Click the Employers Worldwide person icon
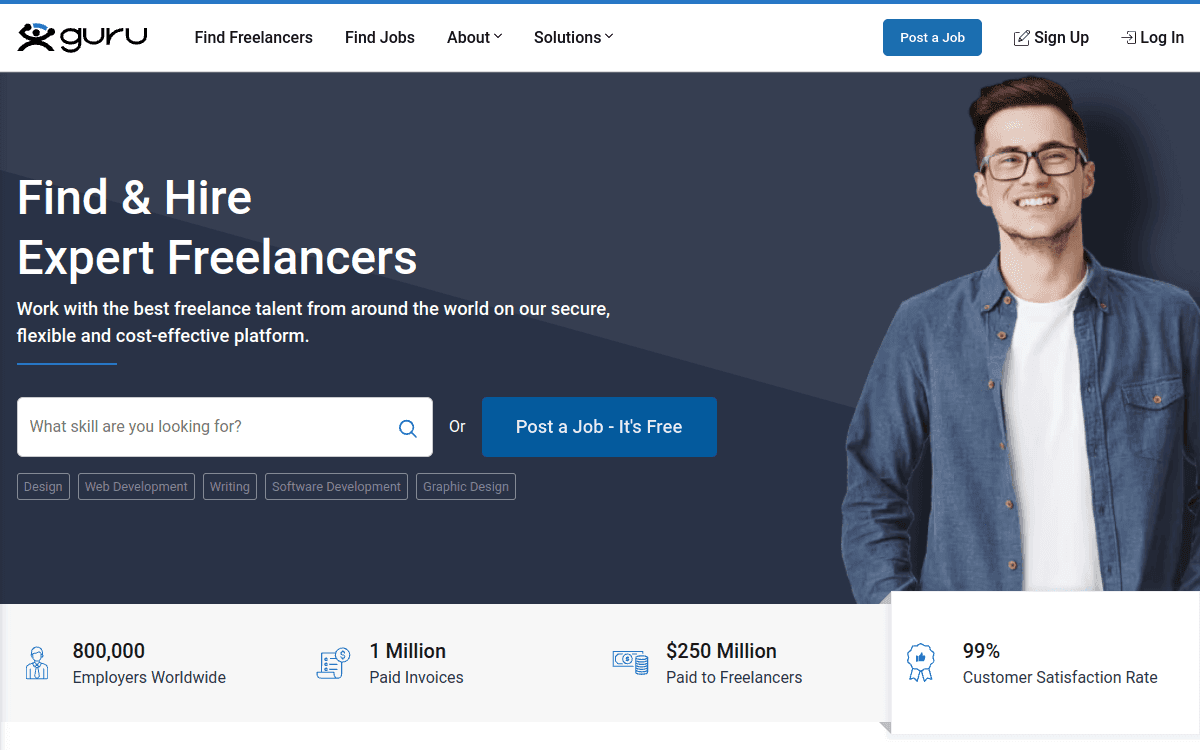 tap(36, 663)
